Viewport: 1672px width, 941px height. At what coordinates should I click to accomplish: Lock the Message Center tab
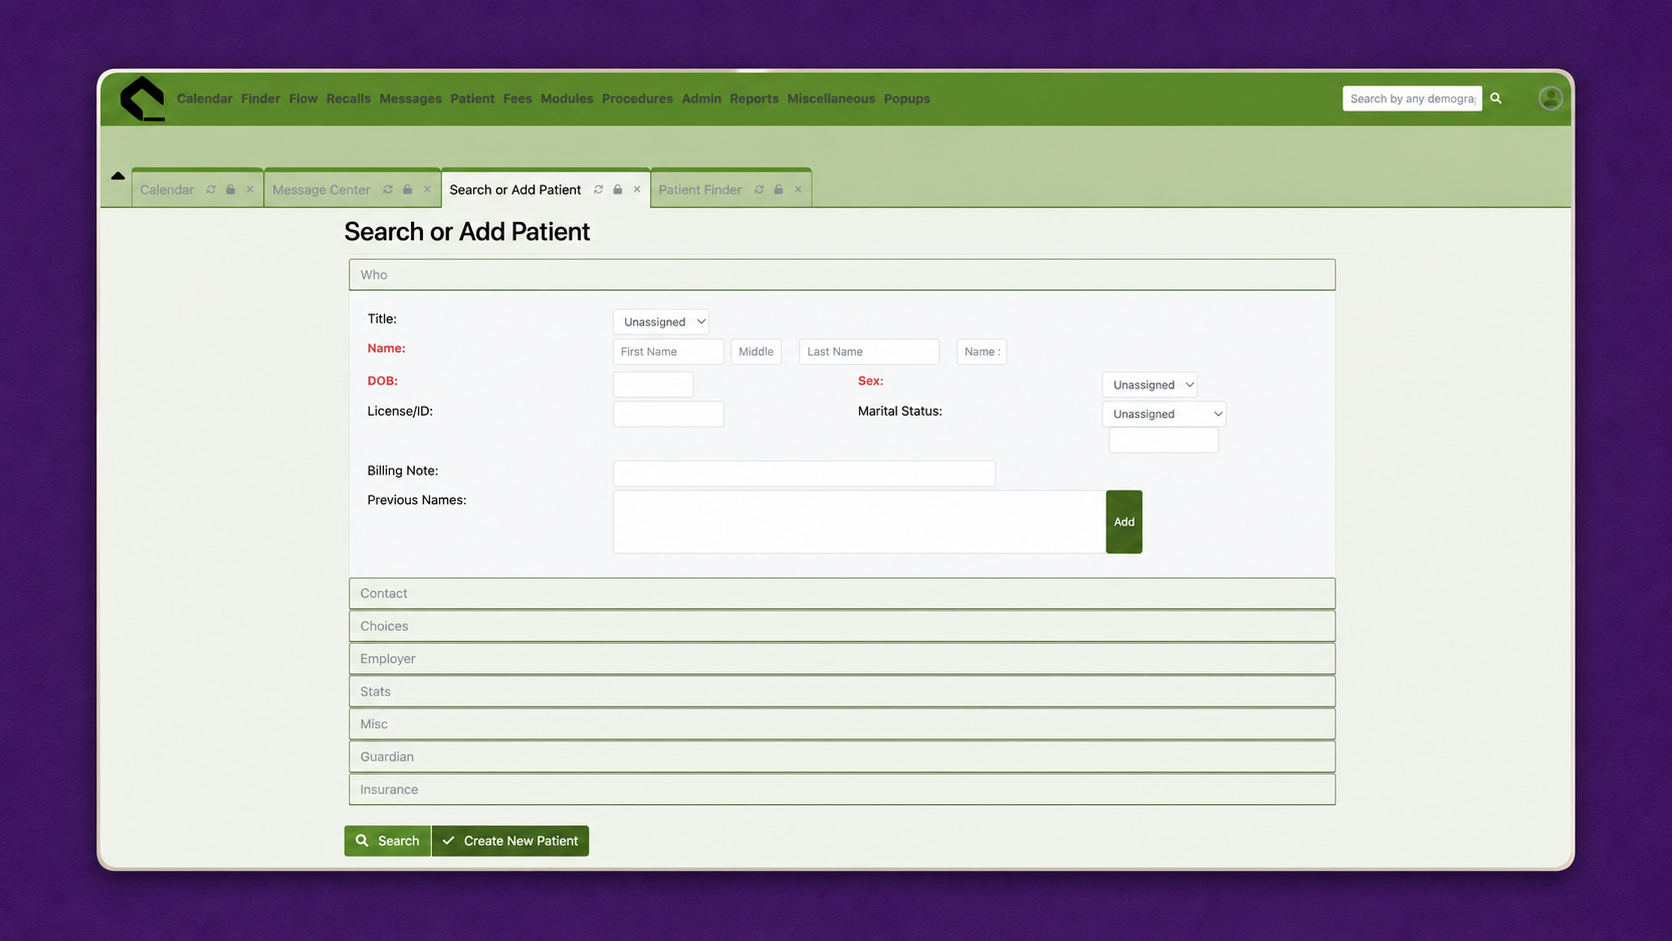[x=408, y=189]
